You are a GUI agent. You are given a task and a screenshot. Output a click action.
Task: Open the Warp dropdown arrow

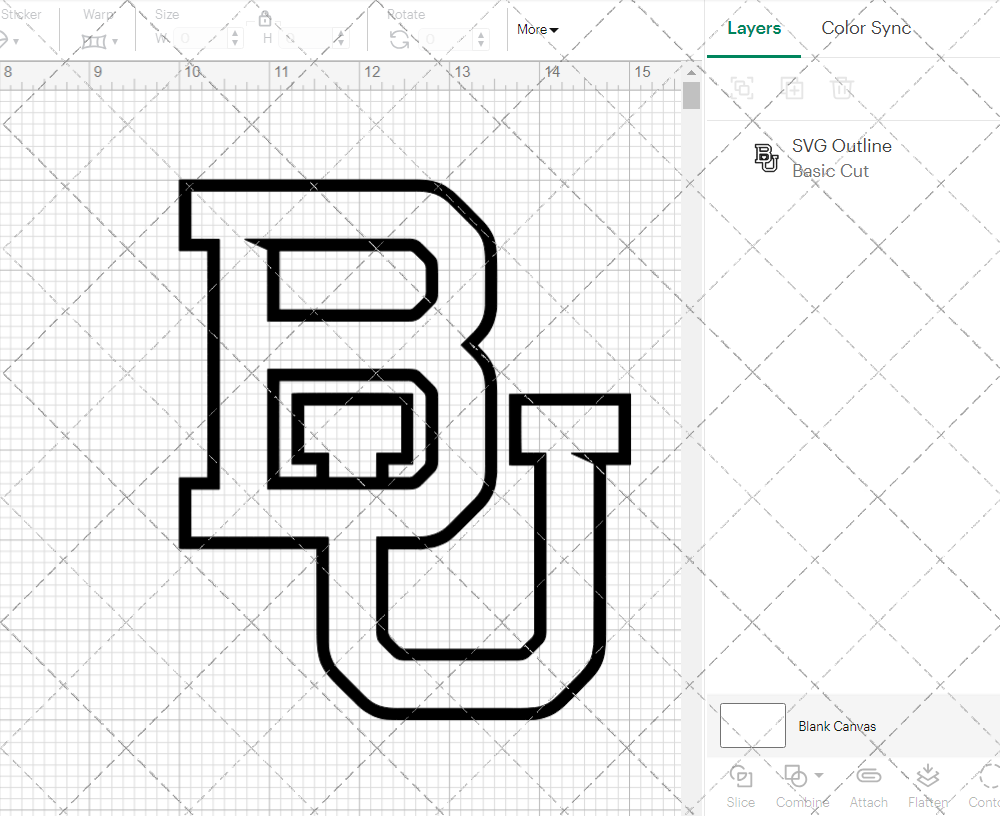pos(115,40)
